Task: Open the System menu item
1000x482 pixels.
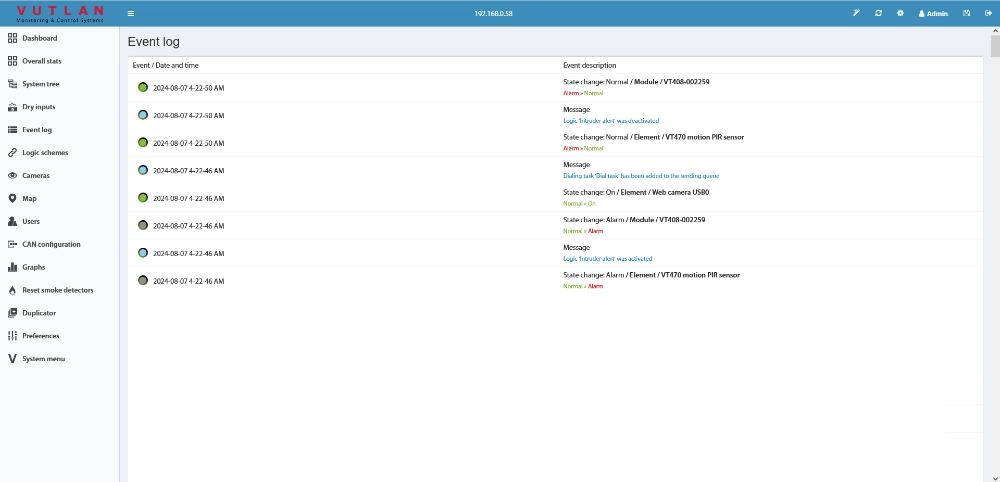Action: tap(43, 359)
